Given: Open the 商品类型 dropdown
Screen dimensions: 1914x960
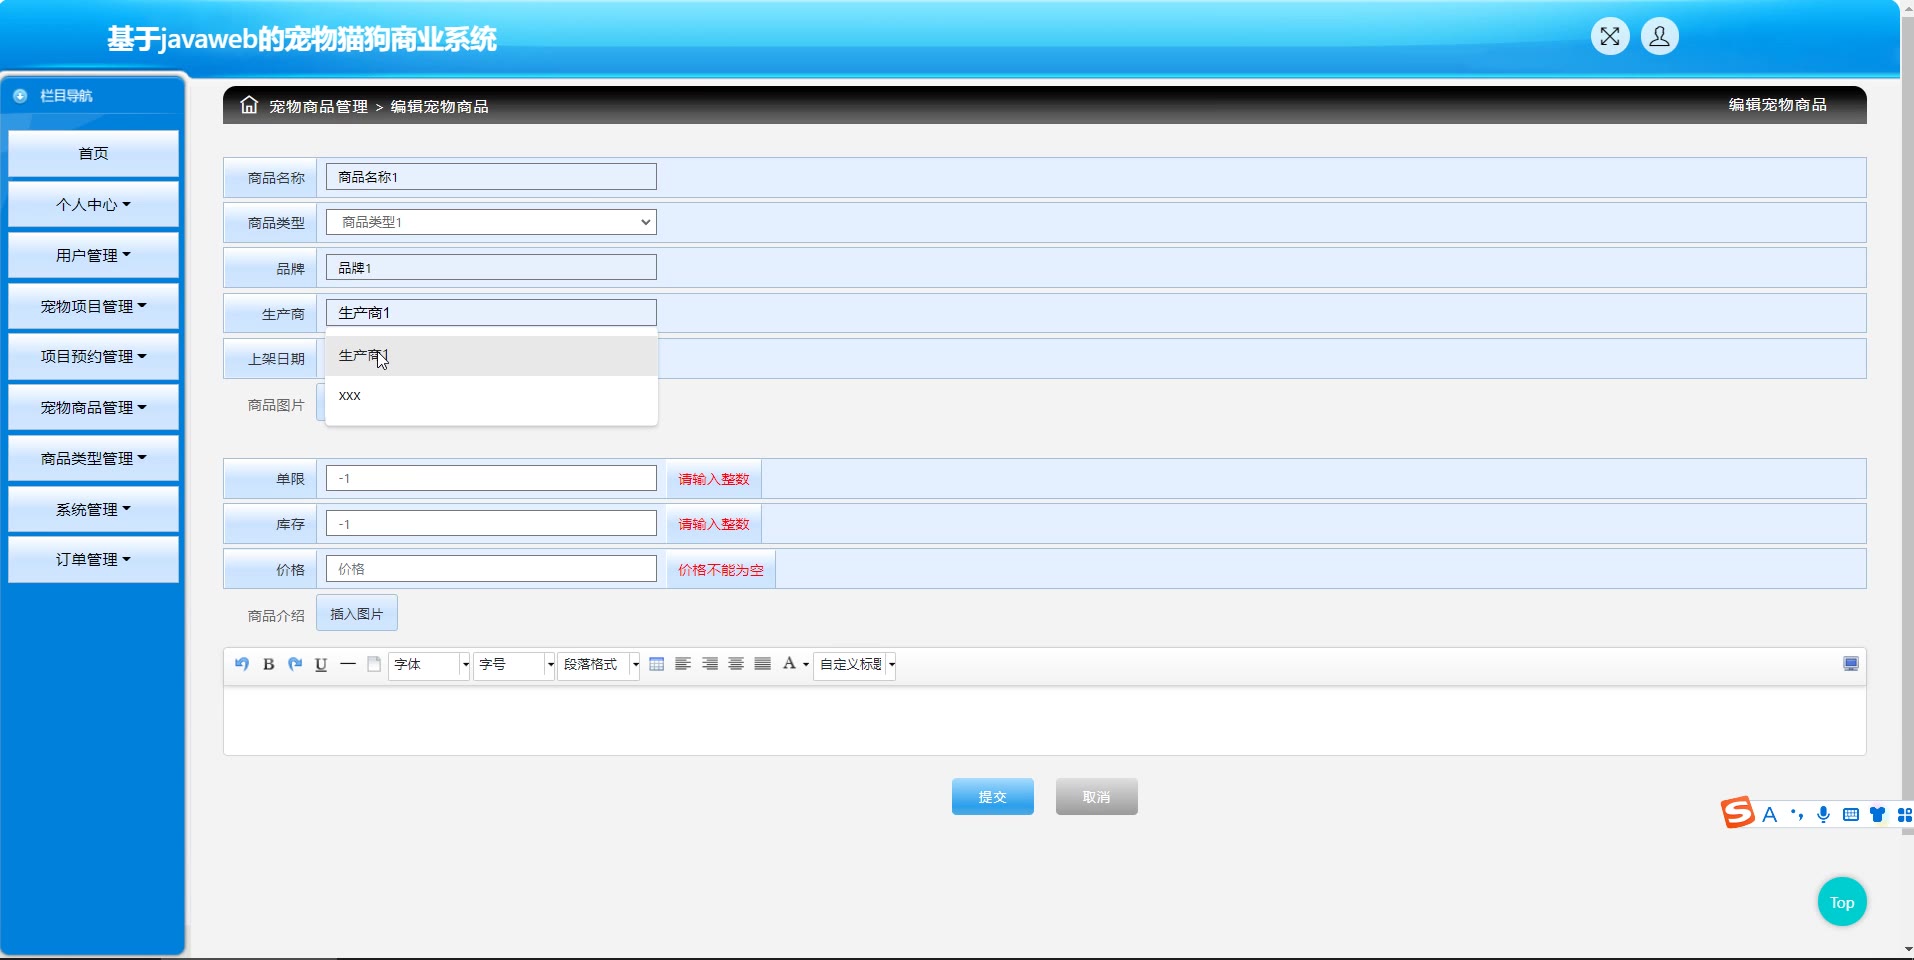Looking at the screenshot, I should pos(491,222).
